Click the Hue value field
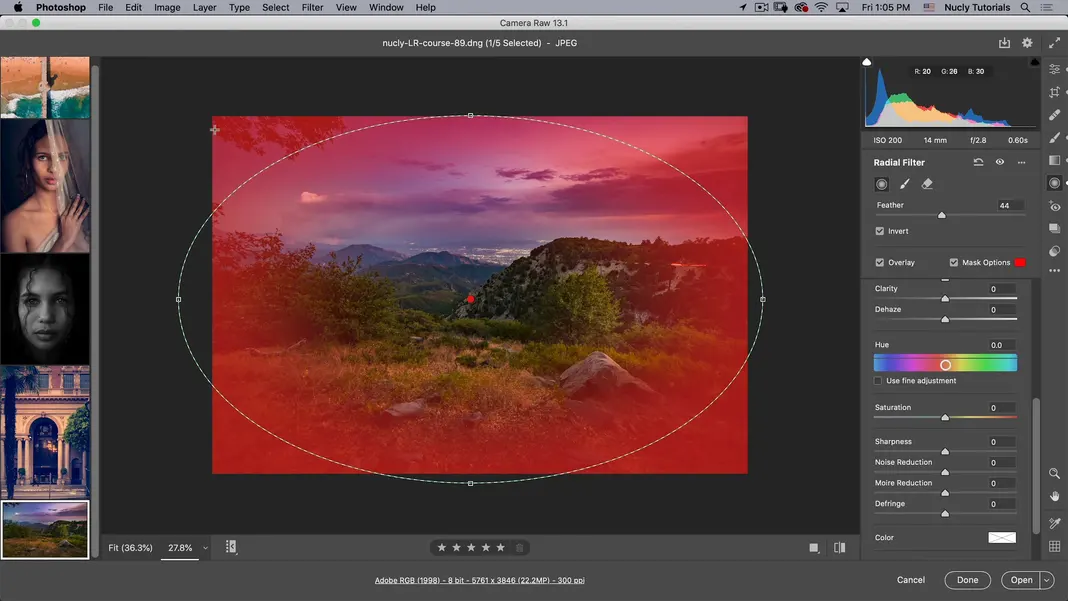The height and width of the screenshot is (601, 1068). [1001, 345]
